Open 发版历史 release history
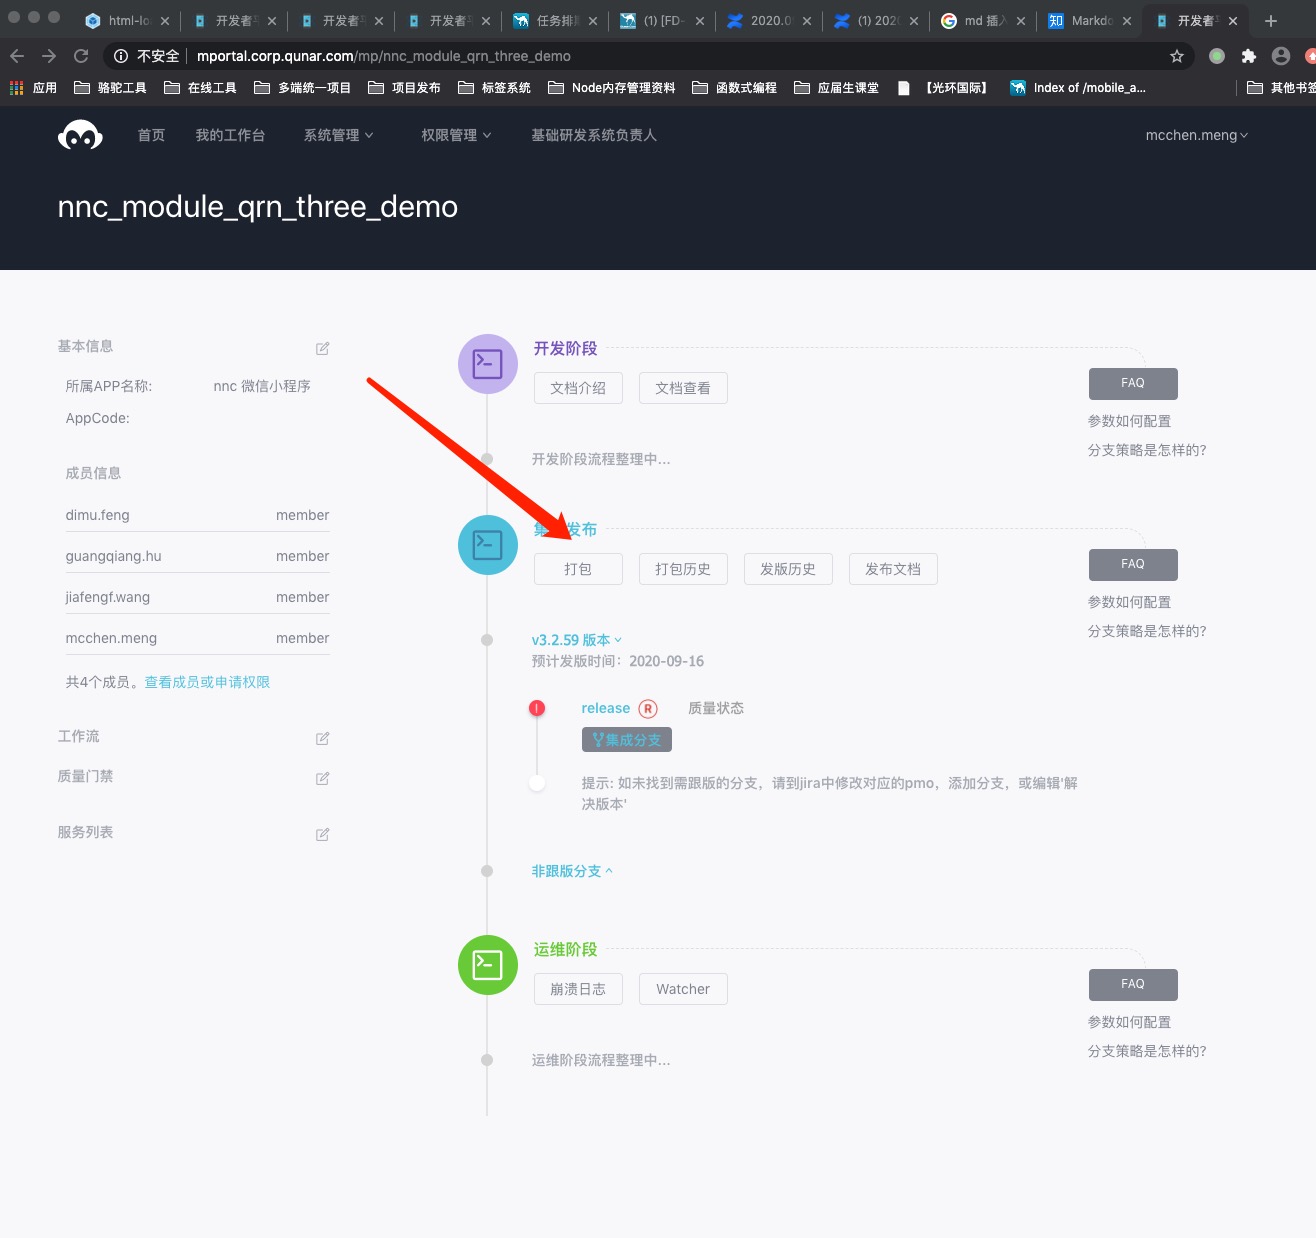 coord(788,569)
